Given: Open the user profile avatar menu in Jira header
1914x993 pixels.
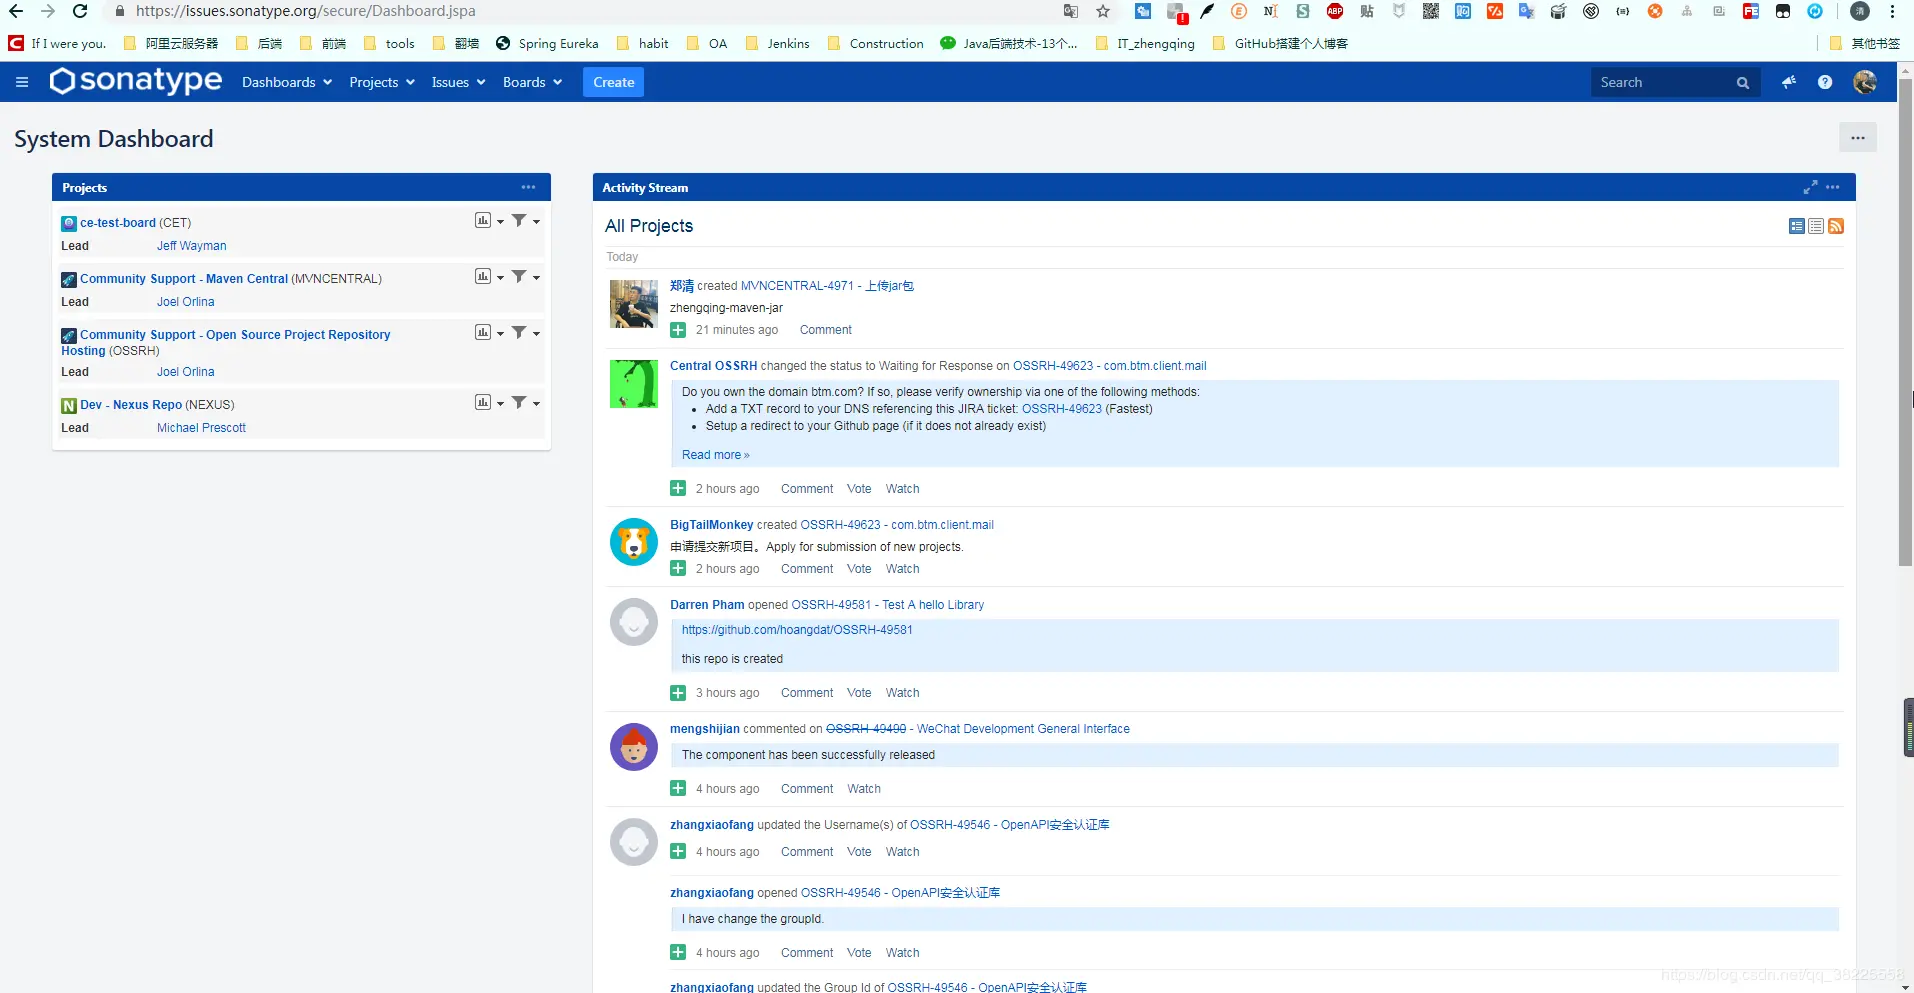Looking at the screenshot, I should [1865, 82].
